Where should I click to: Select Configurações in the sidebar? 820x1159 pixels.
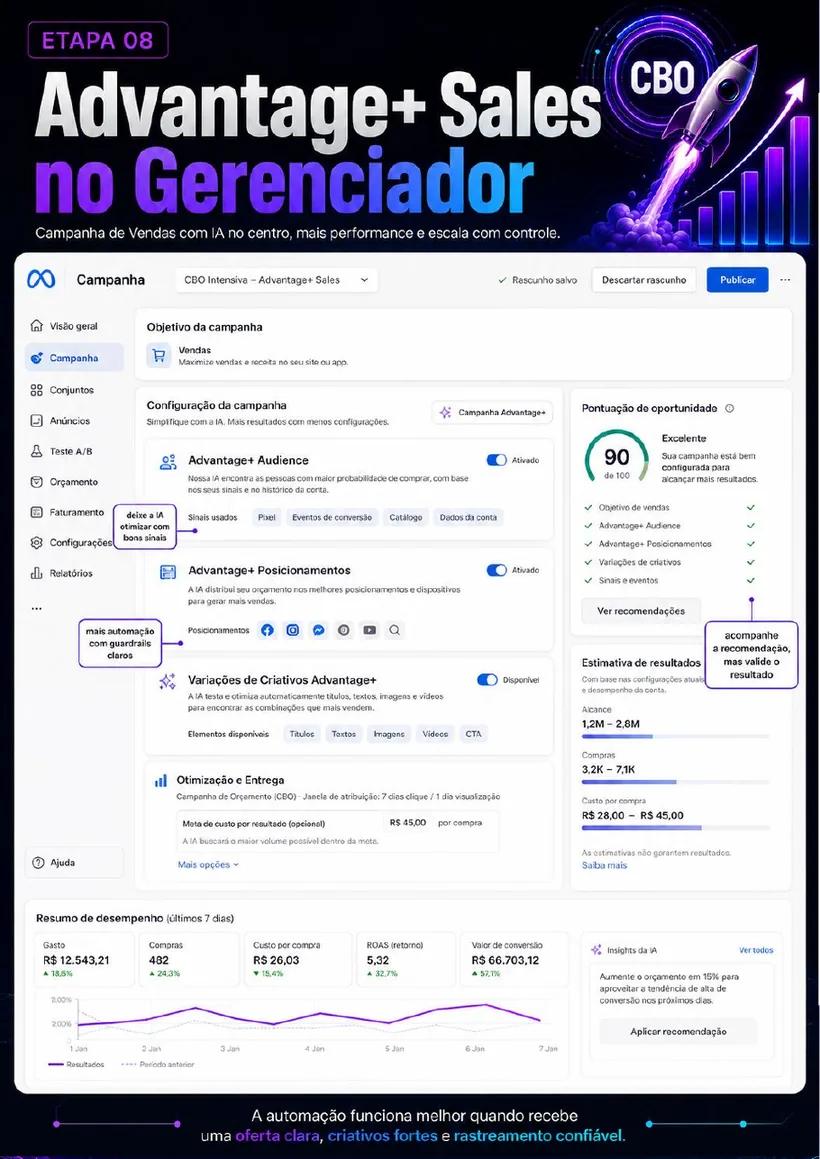72,543
